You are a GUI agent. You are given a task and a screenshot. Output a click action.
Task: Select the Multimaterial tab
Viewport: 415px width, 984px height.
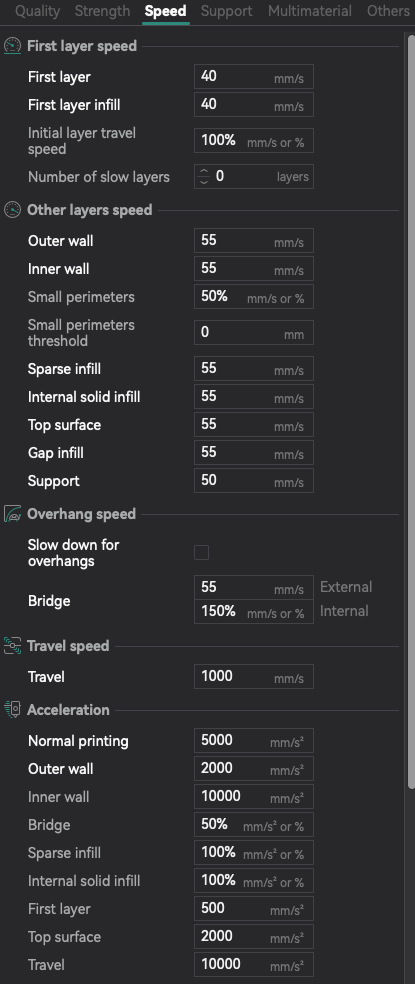(x=310, y=11)
